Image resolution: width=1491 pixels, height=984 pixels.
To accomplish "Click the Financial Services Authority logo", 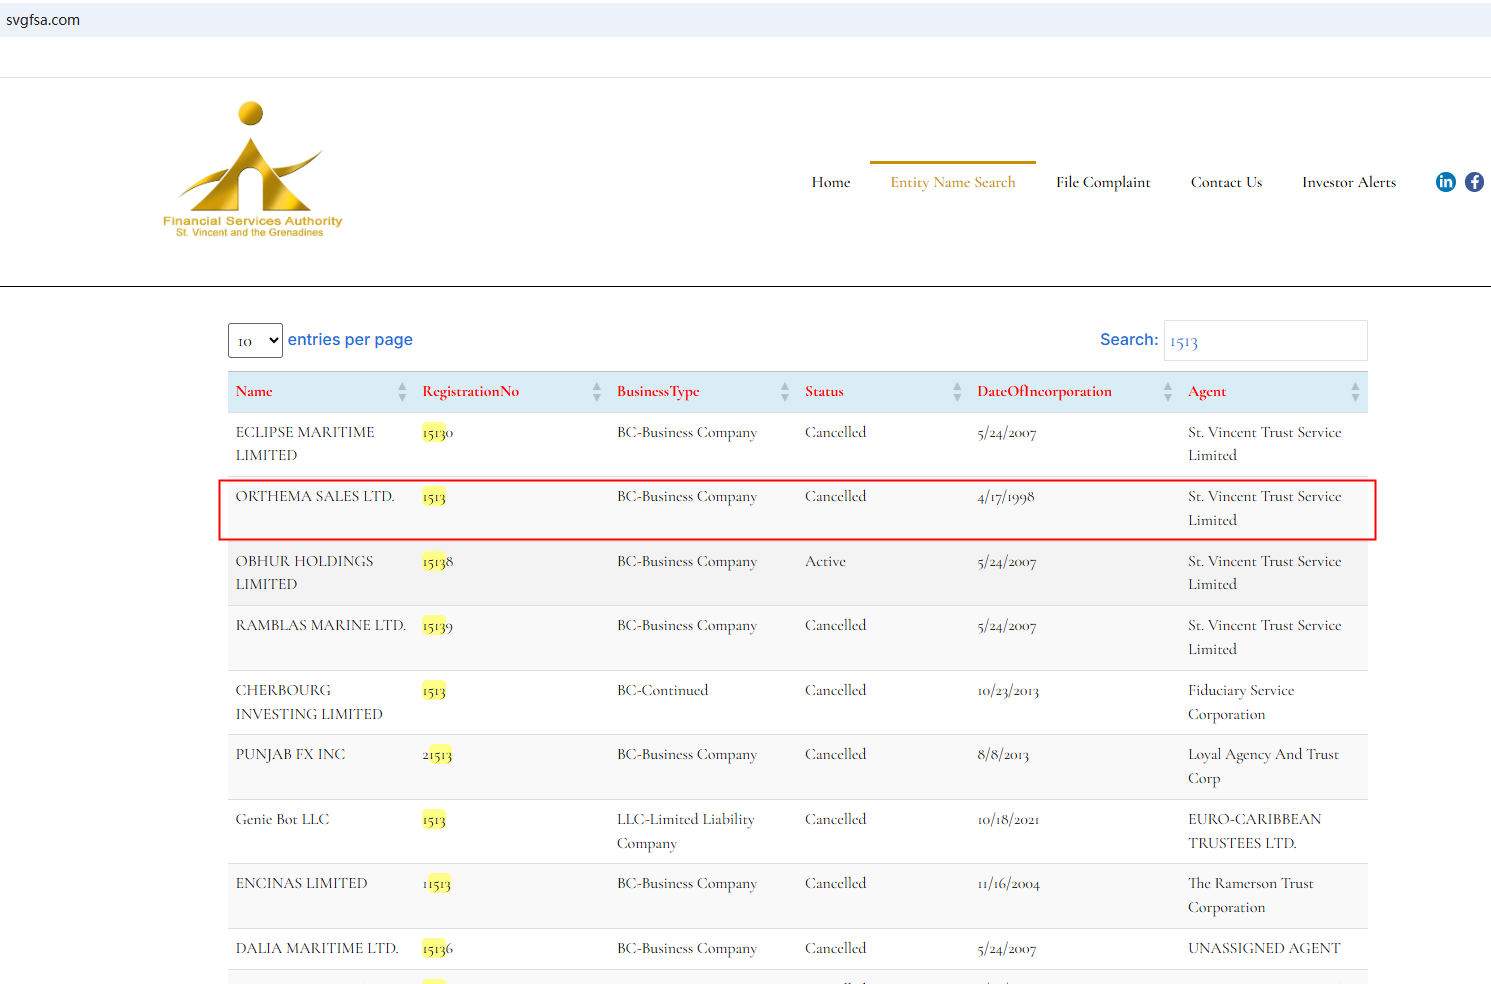I will point(252,170).
